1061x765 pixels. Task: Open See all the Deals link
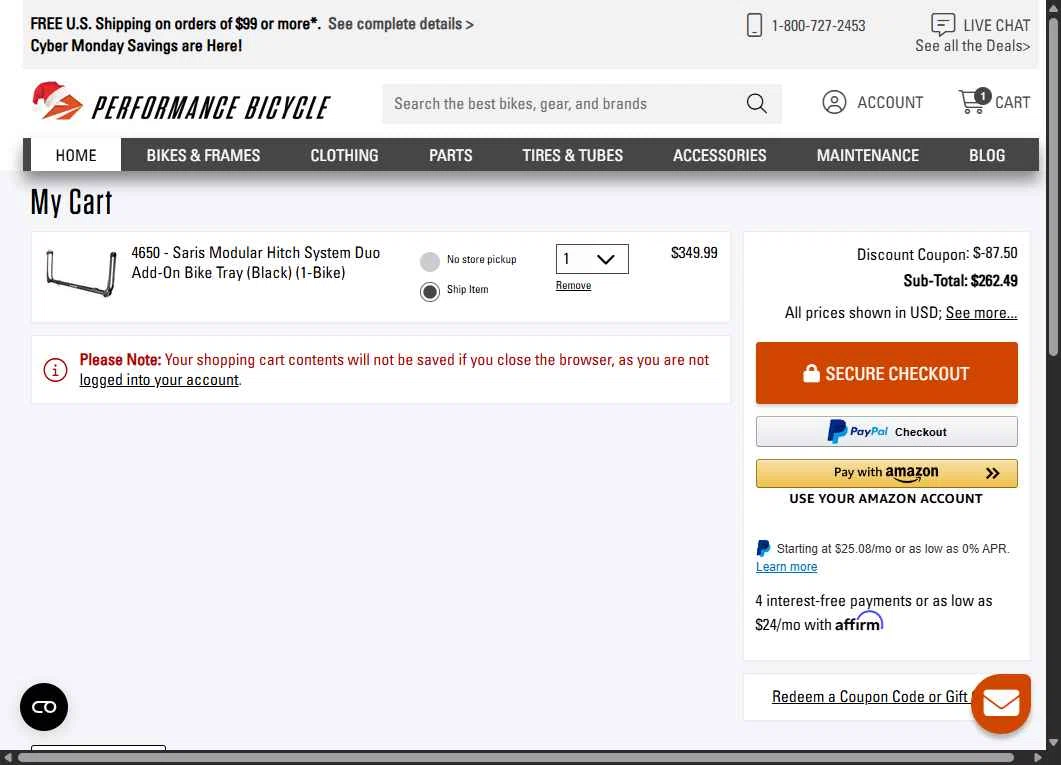click(972, 46)
